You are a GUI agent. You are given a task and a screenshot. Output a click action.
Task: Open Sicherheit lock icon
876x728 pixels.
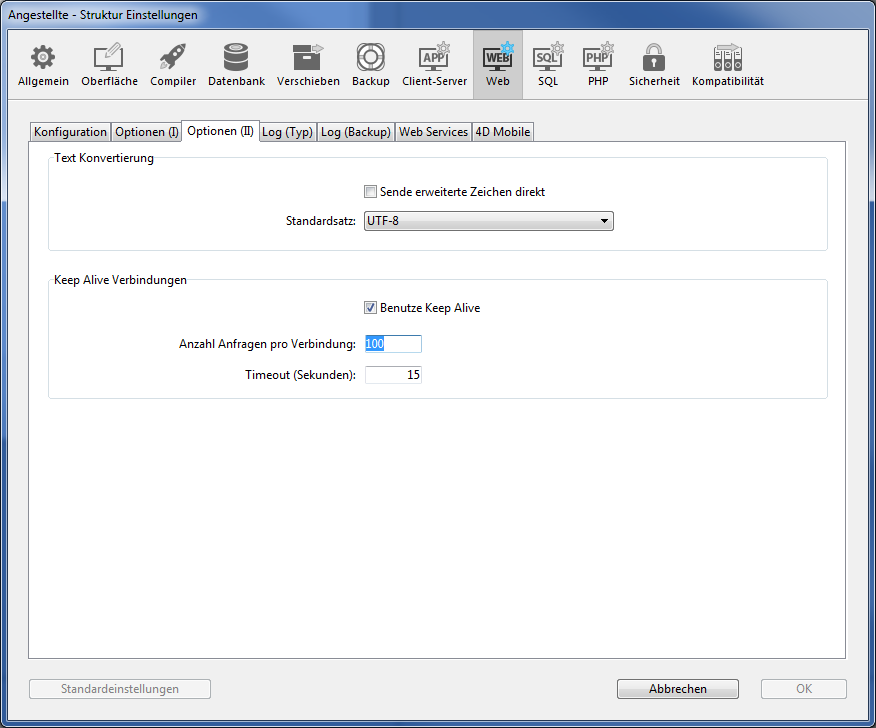654,64
